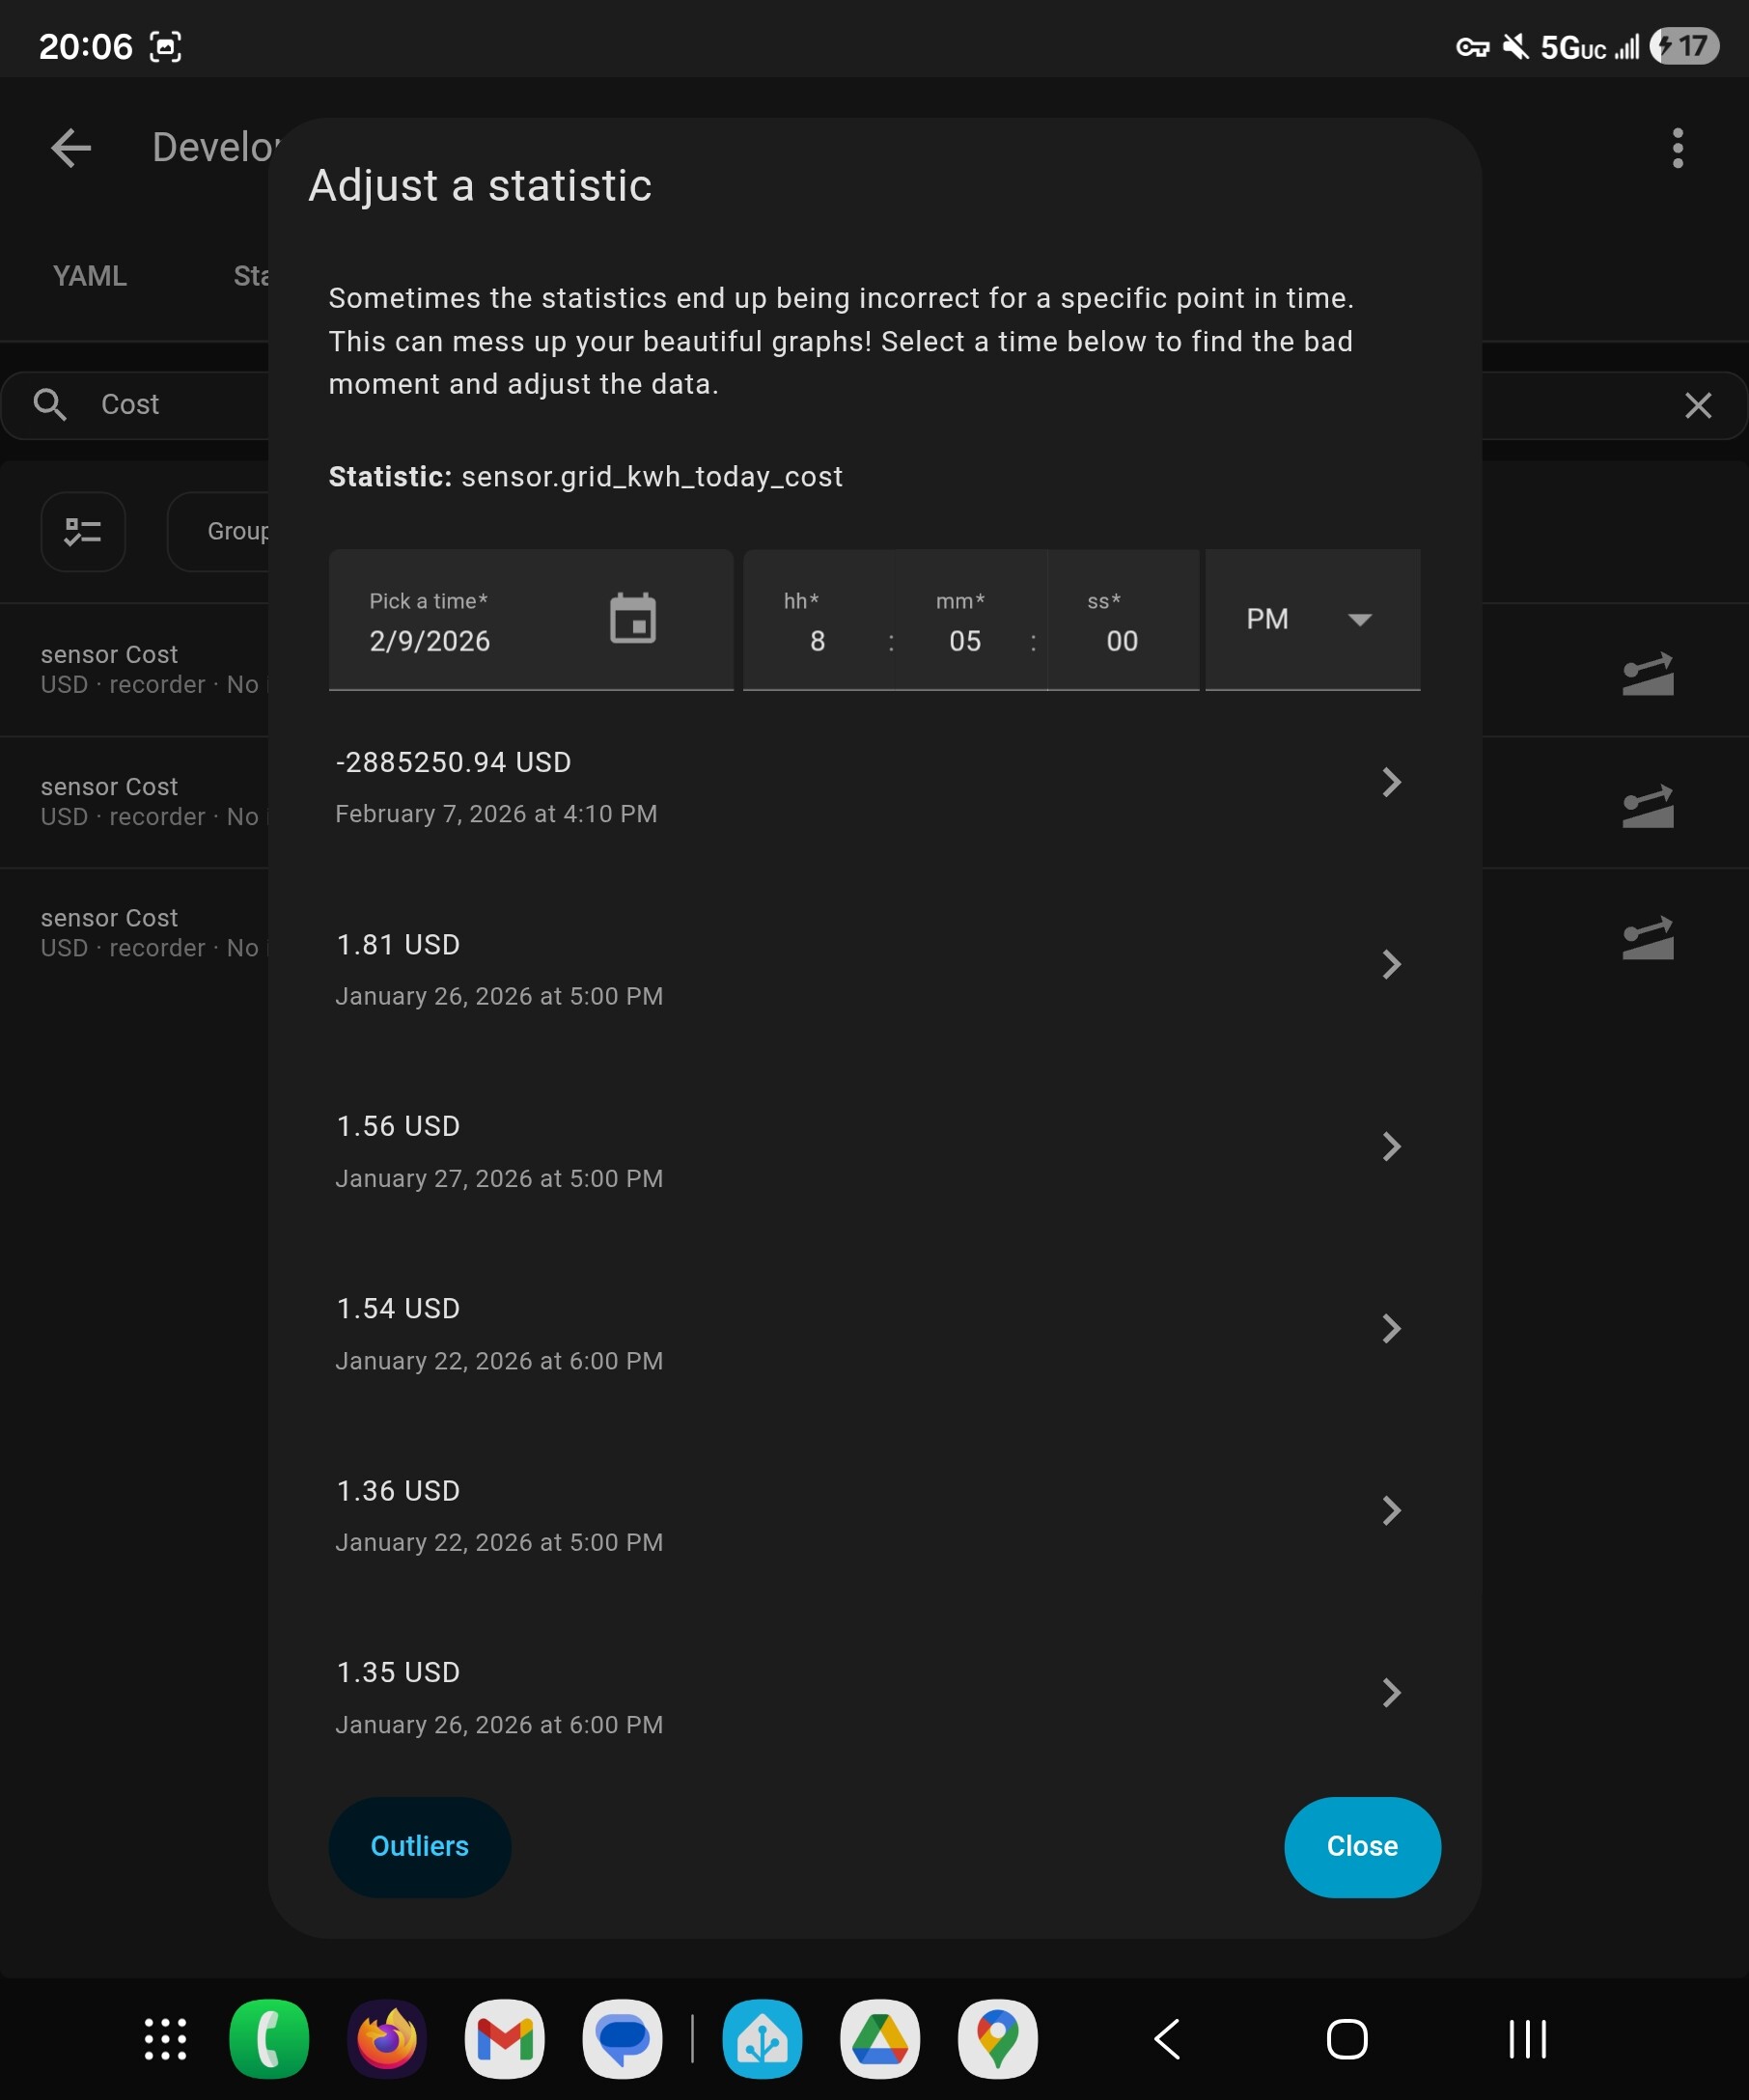Launch Gmail from the dock
Image resolution: width=1749 pixels, height=2100 pixels.
coord(505,2039)
